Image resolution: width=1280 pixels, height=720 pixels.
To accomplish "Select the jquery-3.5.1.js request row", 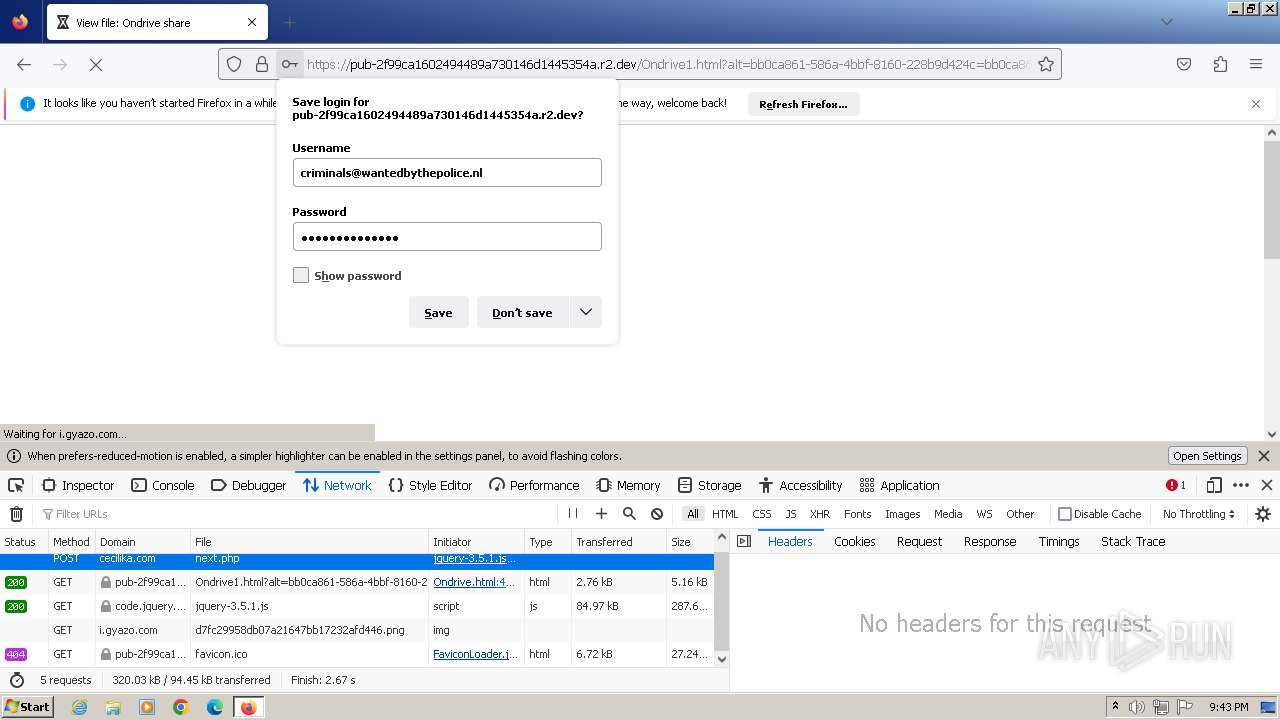I will pos(357,606).
